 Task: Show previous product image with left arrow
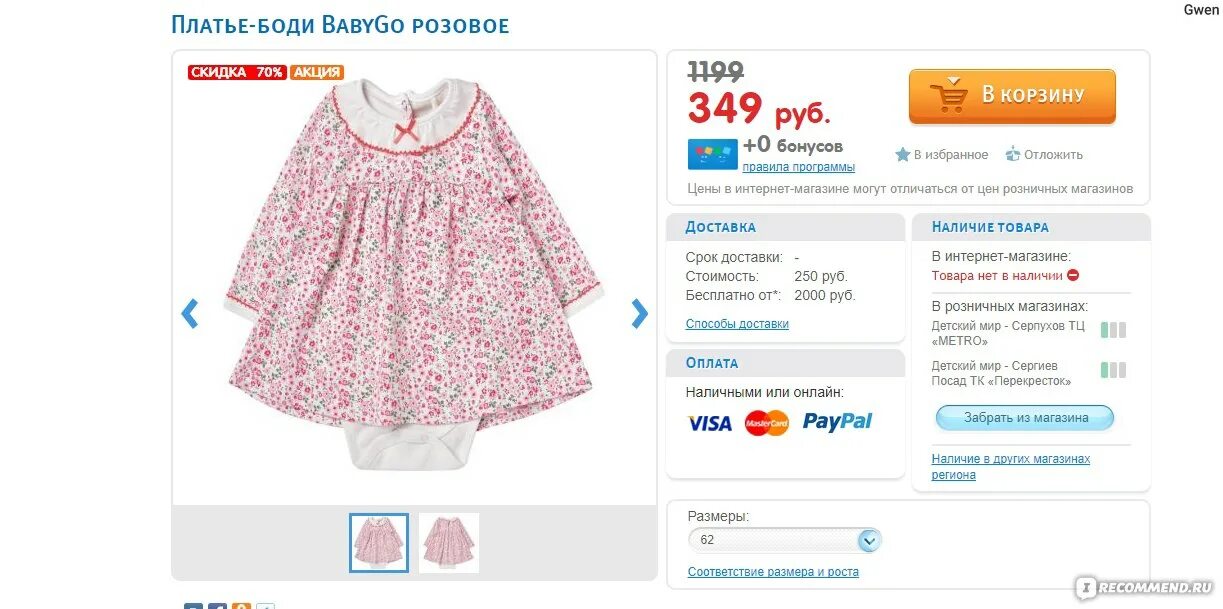189,314
